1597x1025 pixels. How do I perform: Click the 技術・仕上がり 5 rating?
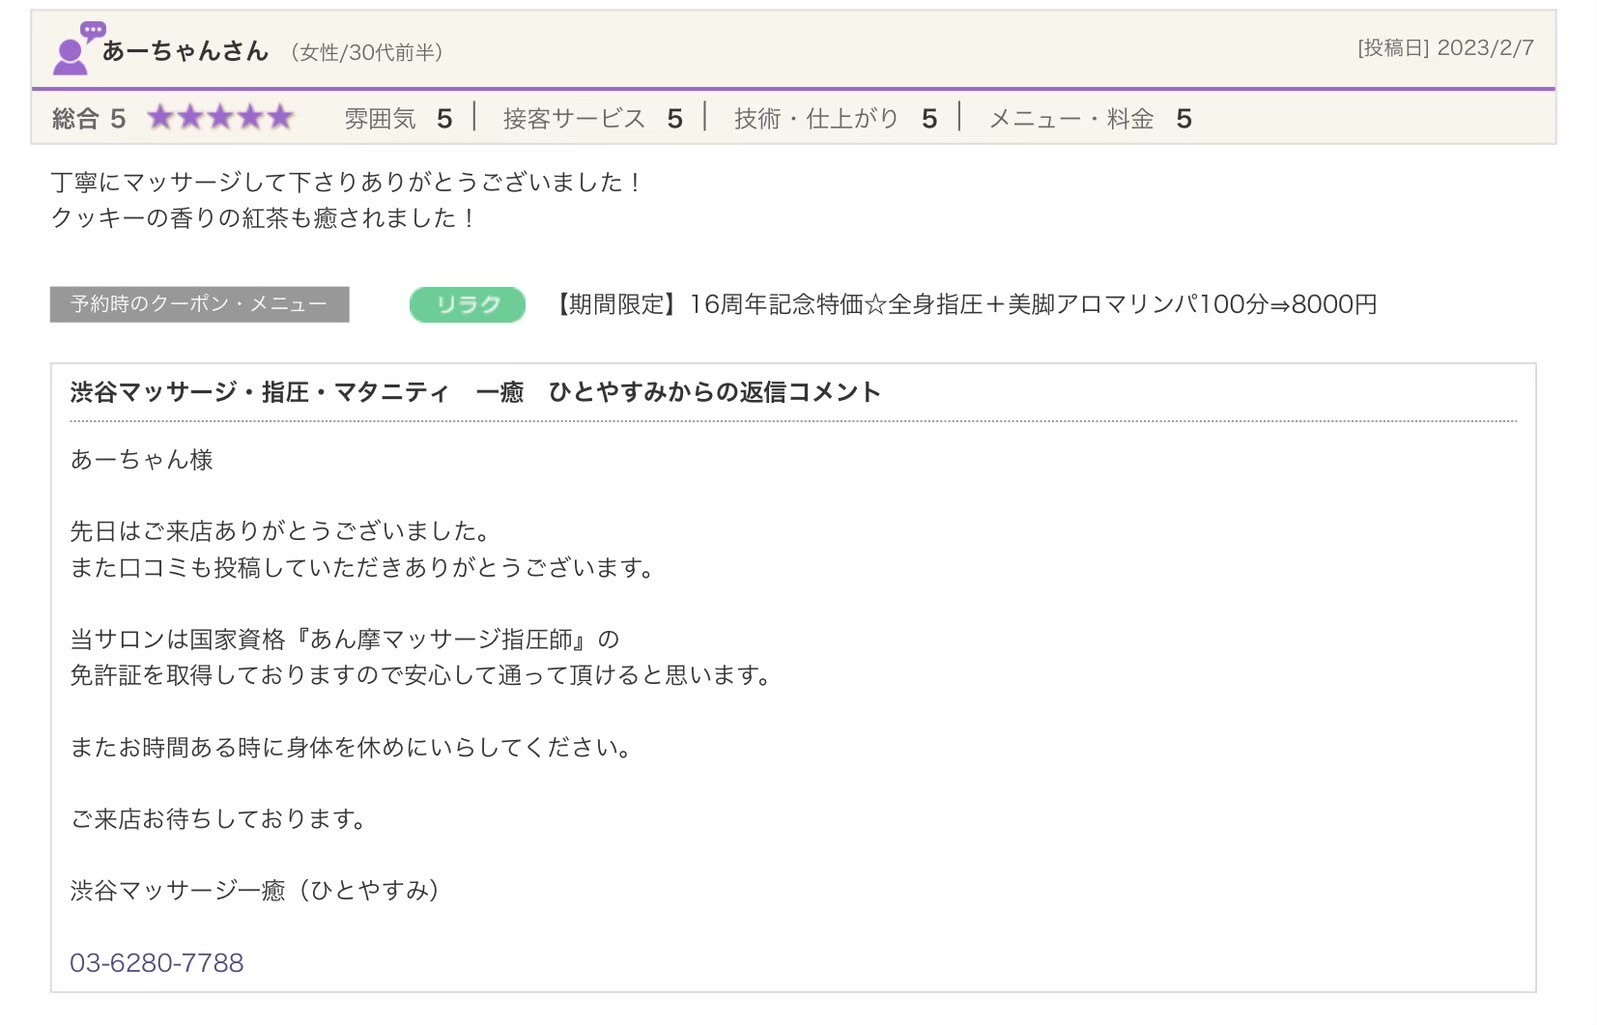(835, 119)
